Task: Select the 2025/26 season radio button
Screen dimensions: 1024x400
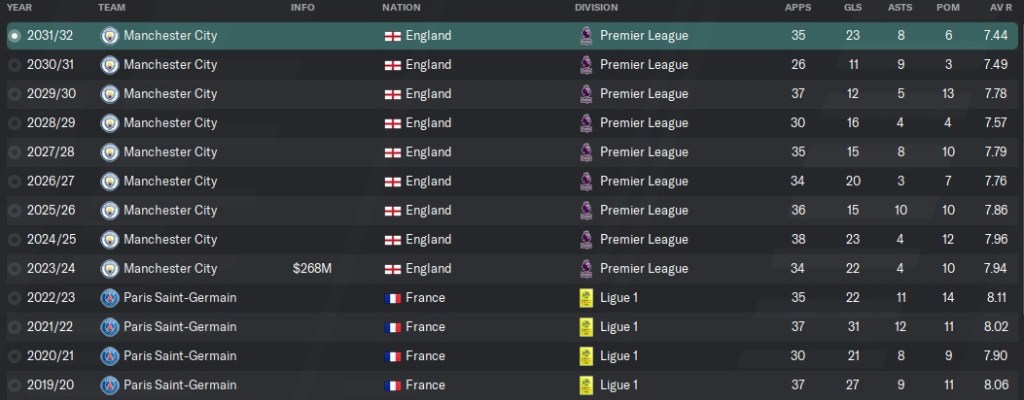Action: click(x=14, y=211)
